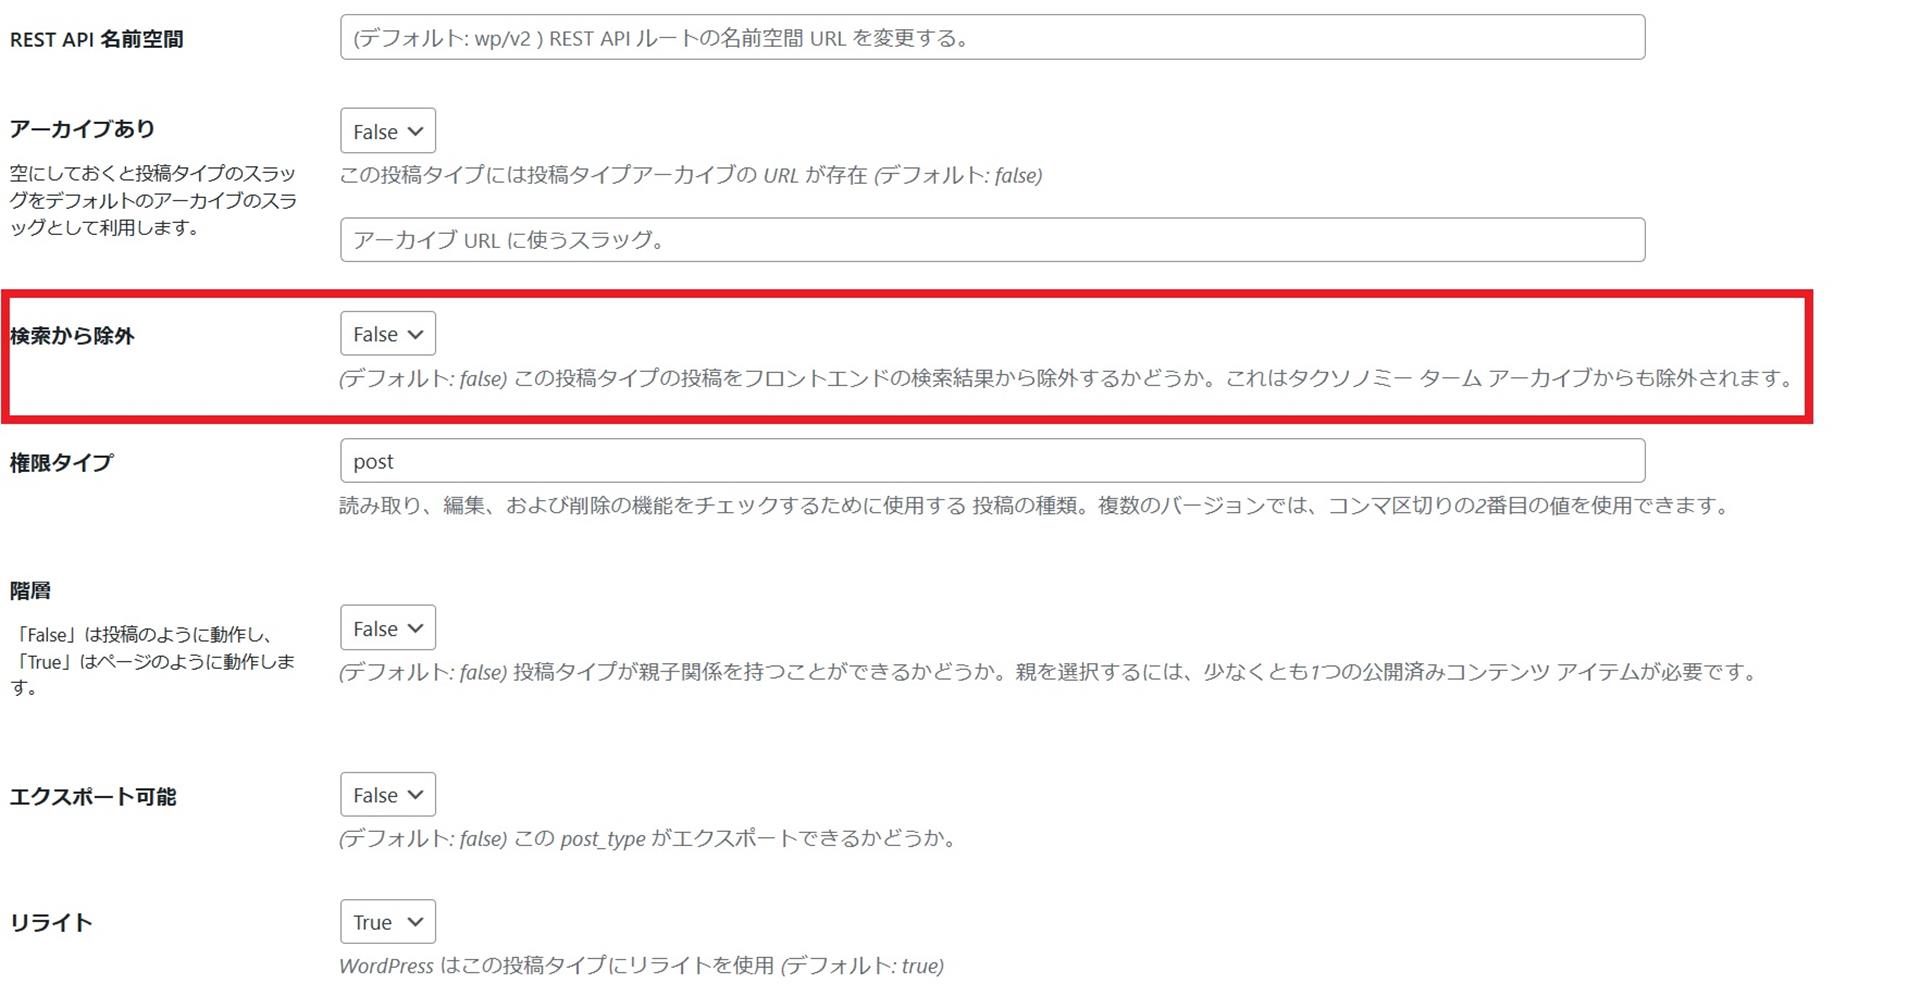Image resolution: width=1920 pixels, height=1008 pixels.
Task: Focus the アーカイブ URL slug input field
Action: tap(991, 240)
